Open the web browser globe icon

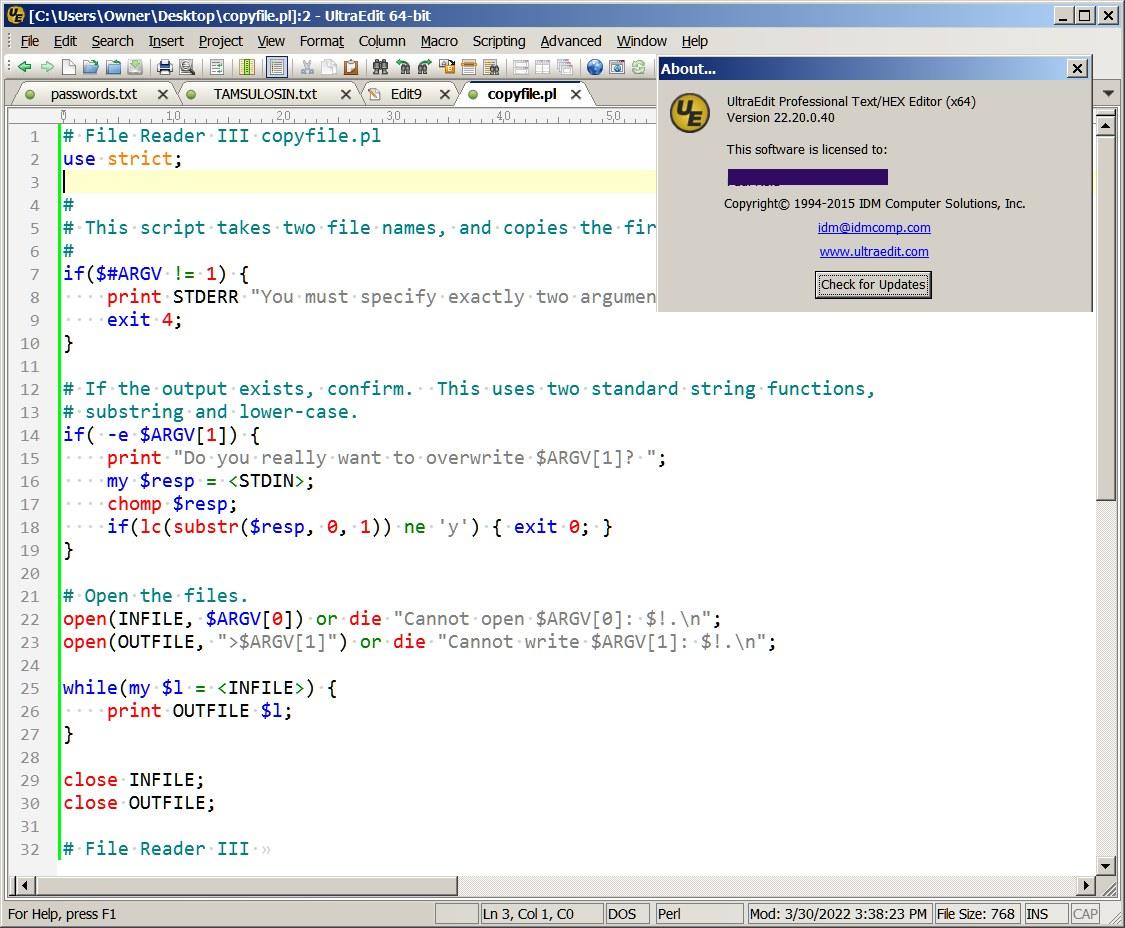pos(595,67)
